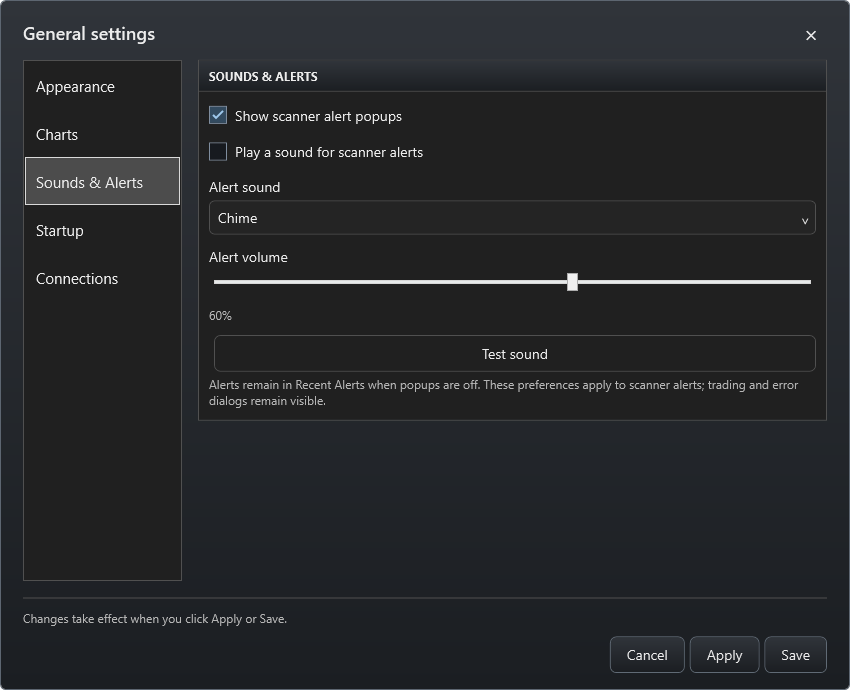Switch to the Charts settings section
The image size is (850, 690).
click(x=102, y=134)
